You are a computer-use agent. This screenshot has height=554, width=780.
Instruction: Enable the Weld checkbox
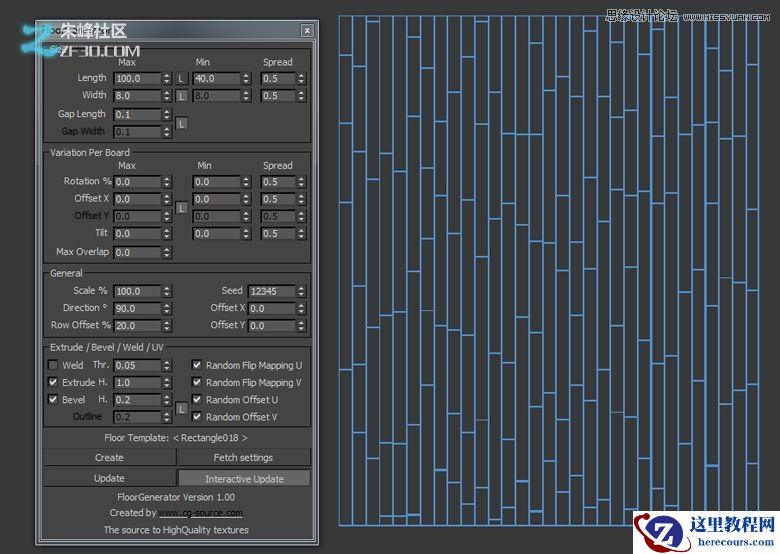pyautogui.click(x=53, y=365)
